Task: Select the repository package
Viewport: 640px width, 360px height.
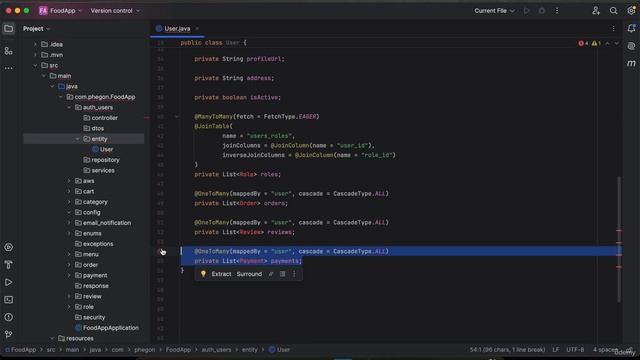Action: 105,160
